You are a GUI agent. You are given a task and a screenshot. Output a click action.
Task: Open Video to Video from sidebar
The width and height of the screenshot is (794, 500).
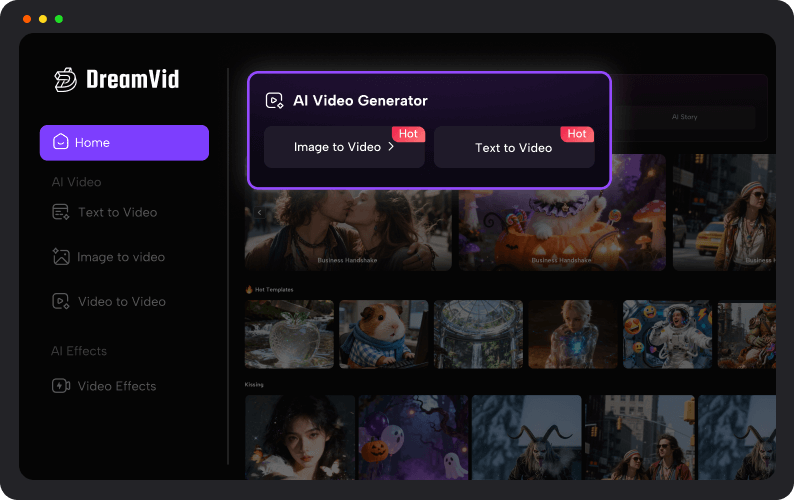pyautogui.click(x=121, y=301)
